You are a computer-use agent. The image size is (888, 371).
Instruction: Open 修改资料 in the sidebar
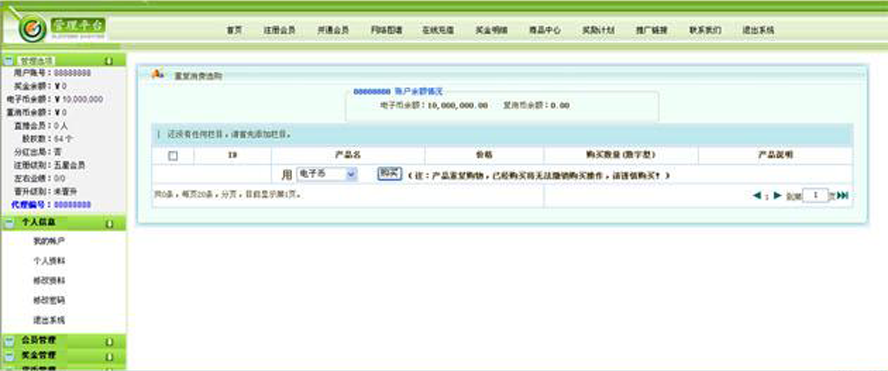click(49, 280)
